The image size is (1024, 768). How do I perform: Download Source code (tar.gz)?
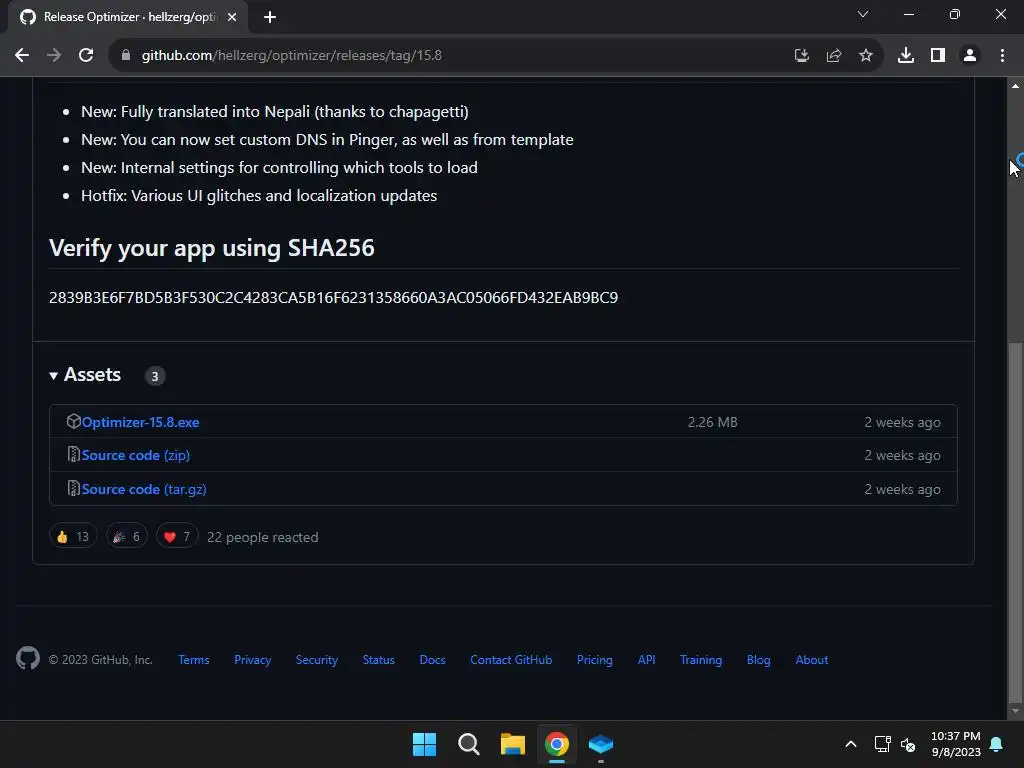coord(144,489)
